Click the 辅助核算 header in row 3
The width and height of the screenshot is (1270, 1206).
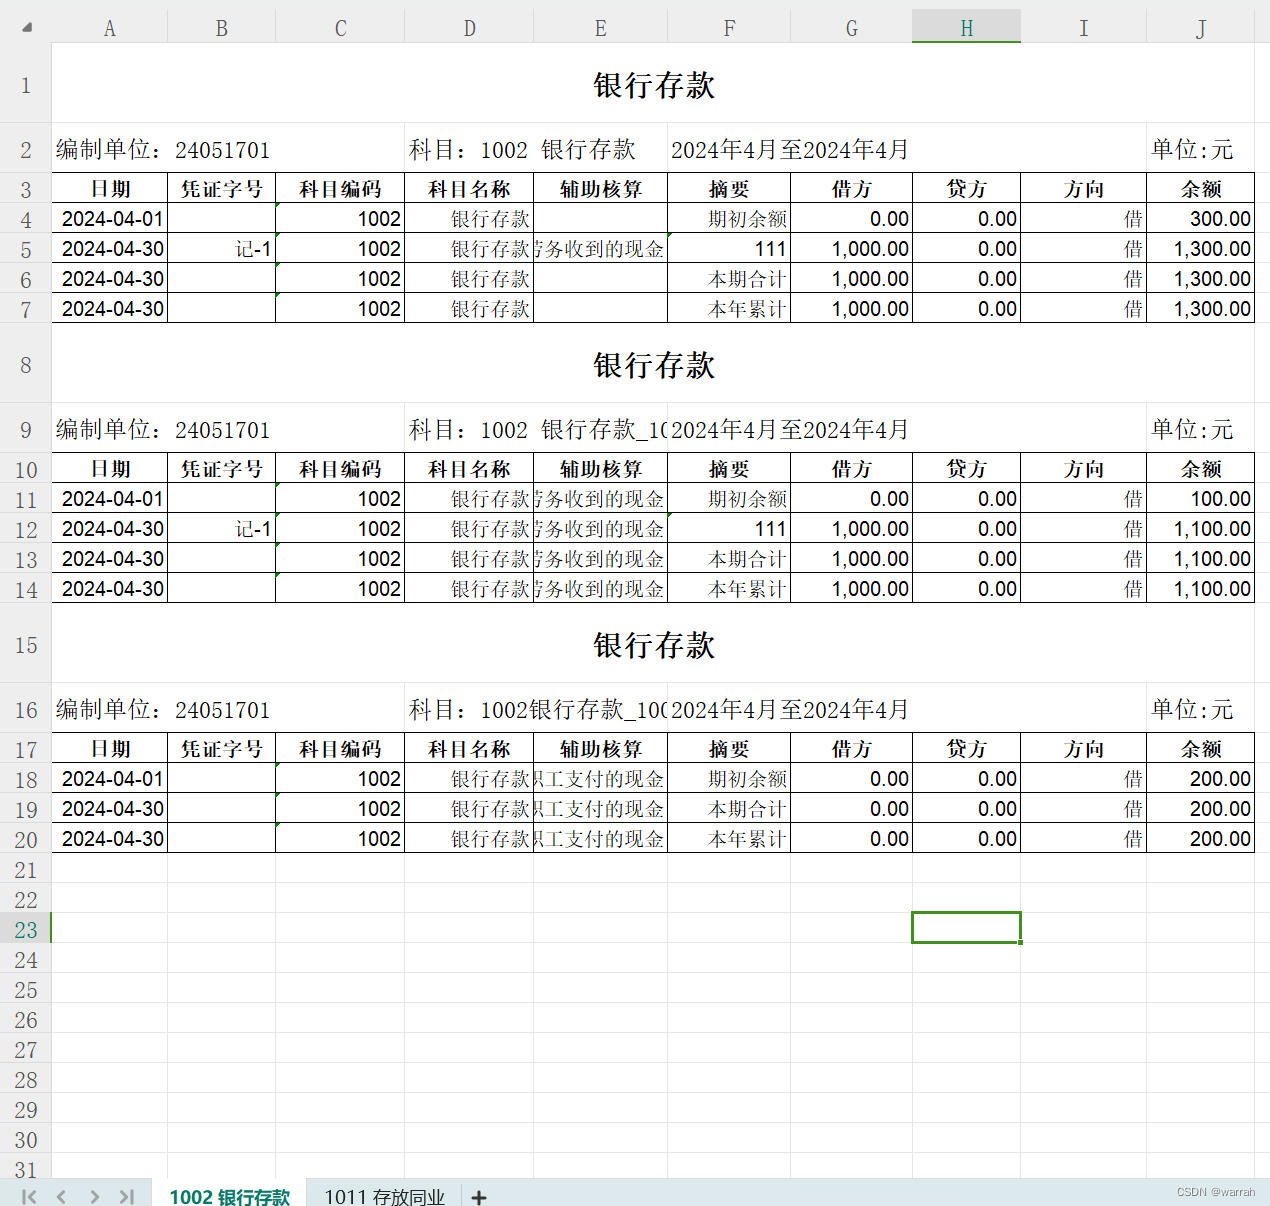coord(600,189)
